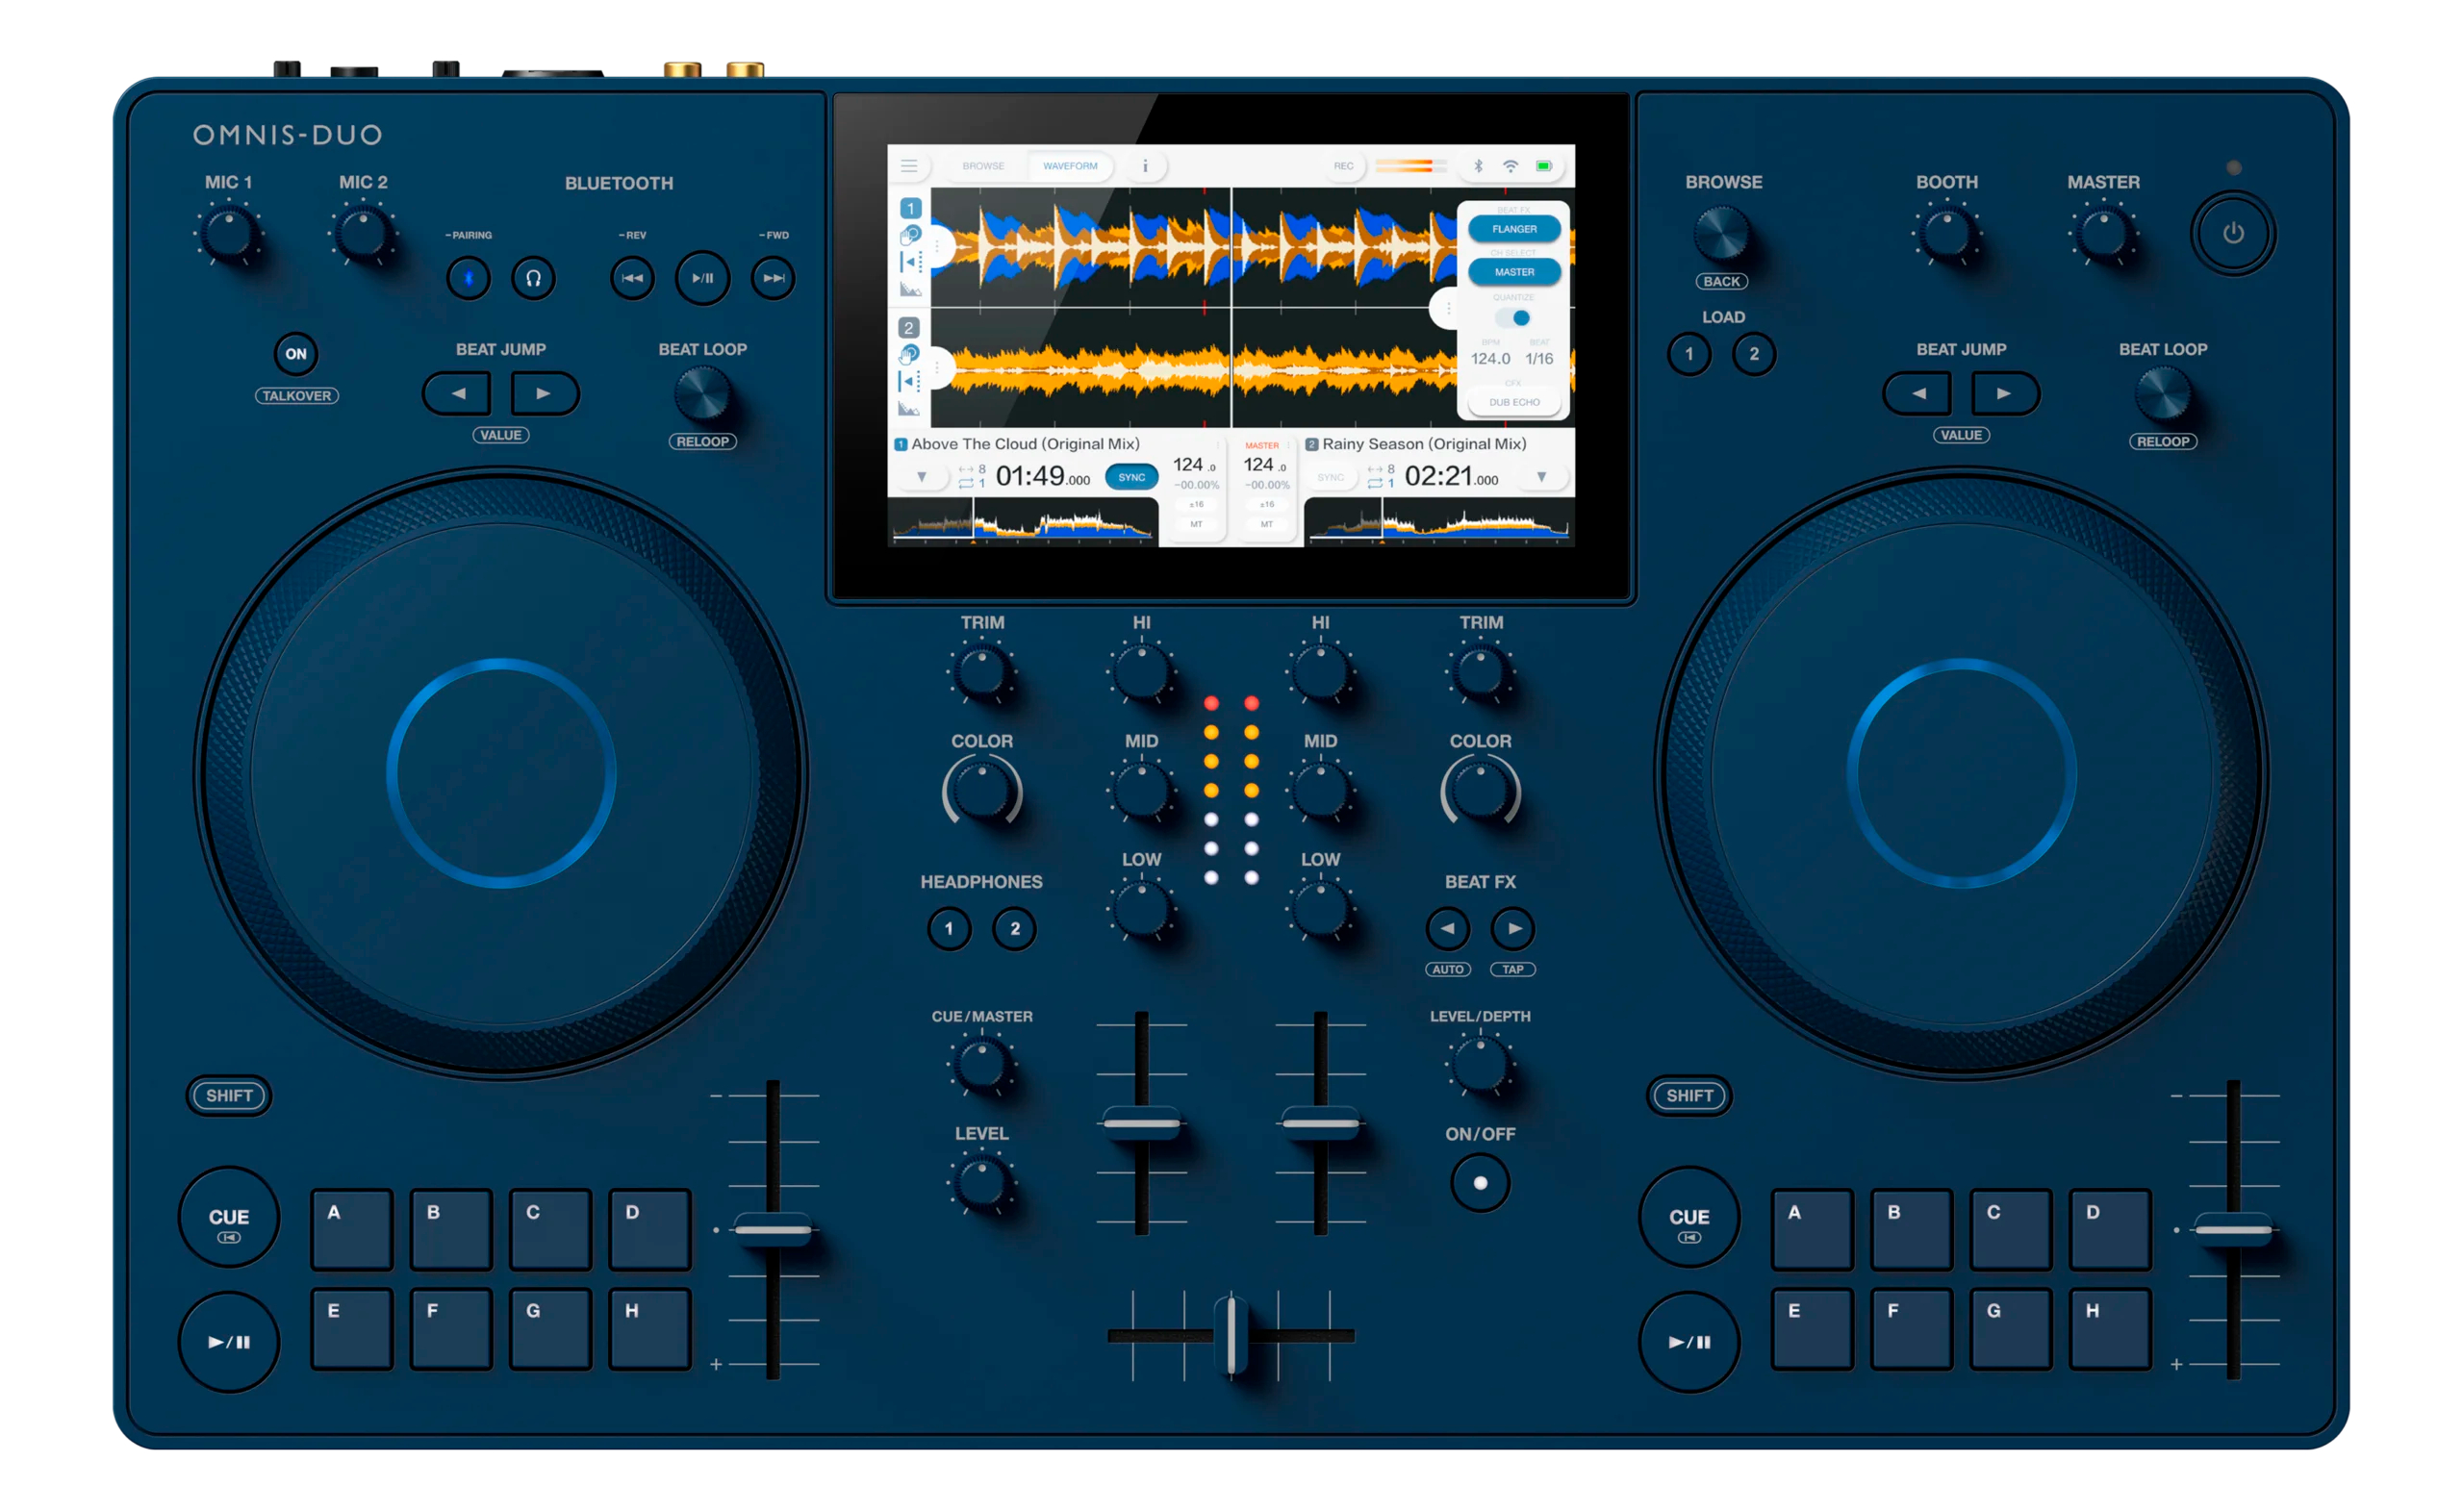The image size is (2463, 1512).
Task: Tap deck 1 jog touch-mode hand icon
Action: click(x=910, y=236)
